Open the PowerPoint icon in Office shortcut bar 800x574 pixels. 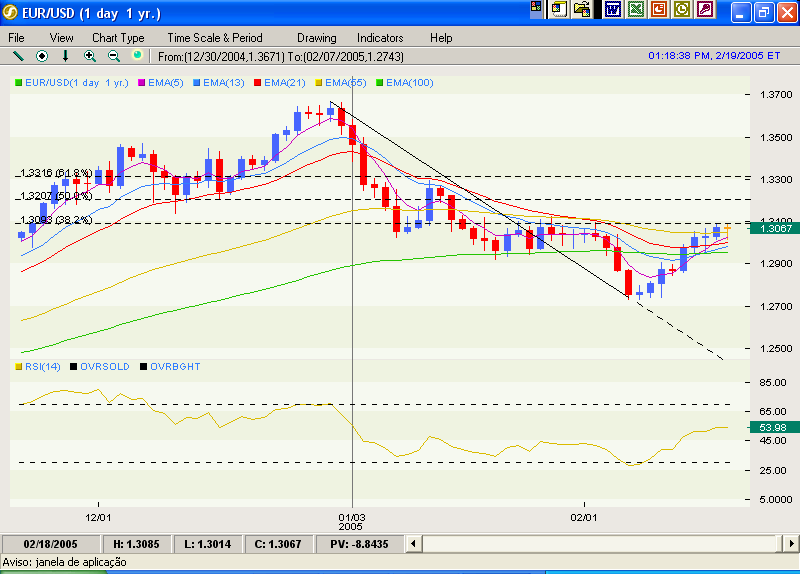coord(659,9)
